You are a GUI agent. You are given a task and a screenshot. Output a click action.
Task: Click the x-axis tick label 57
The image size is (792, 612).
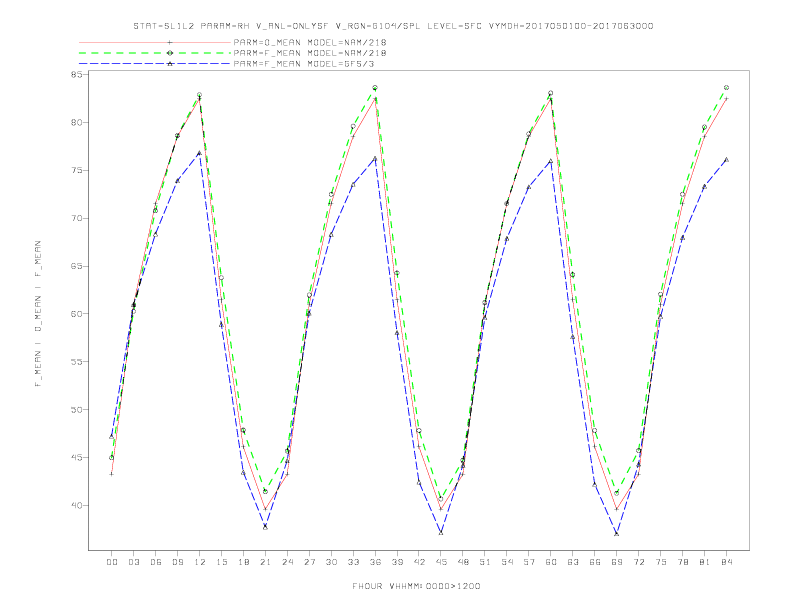pos(529,562)
